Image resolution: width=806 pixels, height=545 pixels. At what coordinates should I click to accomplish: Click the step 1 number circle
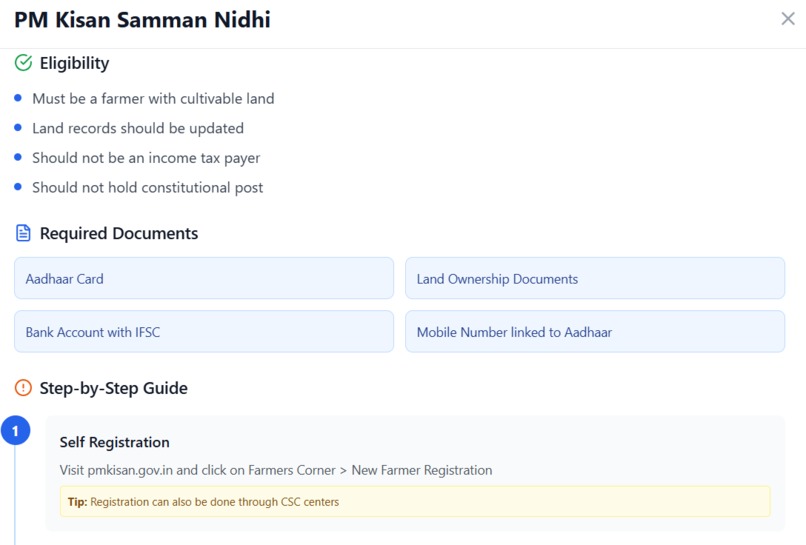[15, 430]
